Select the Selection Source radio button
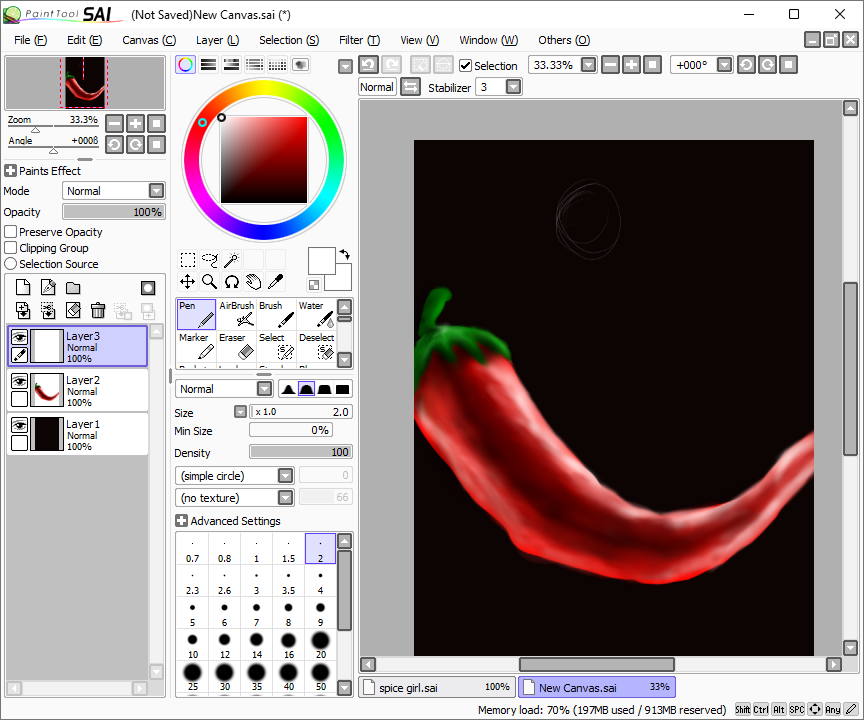 pyautogui.click(x=10, y=264)
